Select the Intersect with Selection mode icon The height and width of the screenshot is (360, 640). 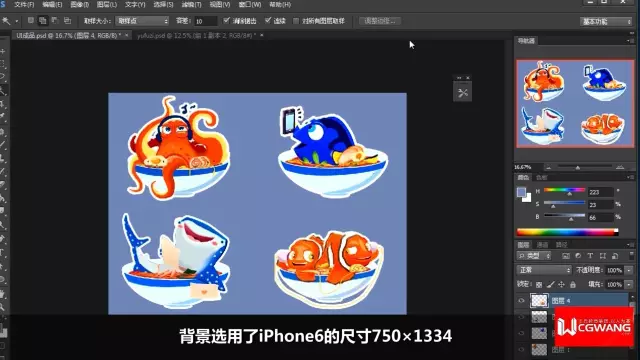pyautogui.click(x=67, y=20)
